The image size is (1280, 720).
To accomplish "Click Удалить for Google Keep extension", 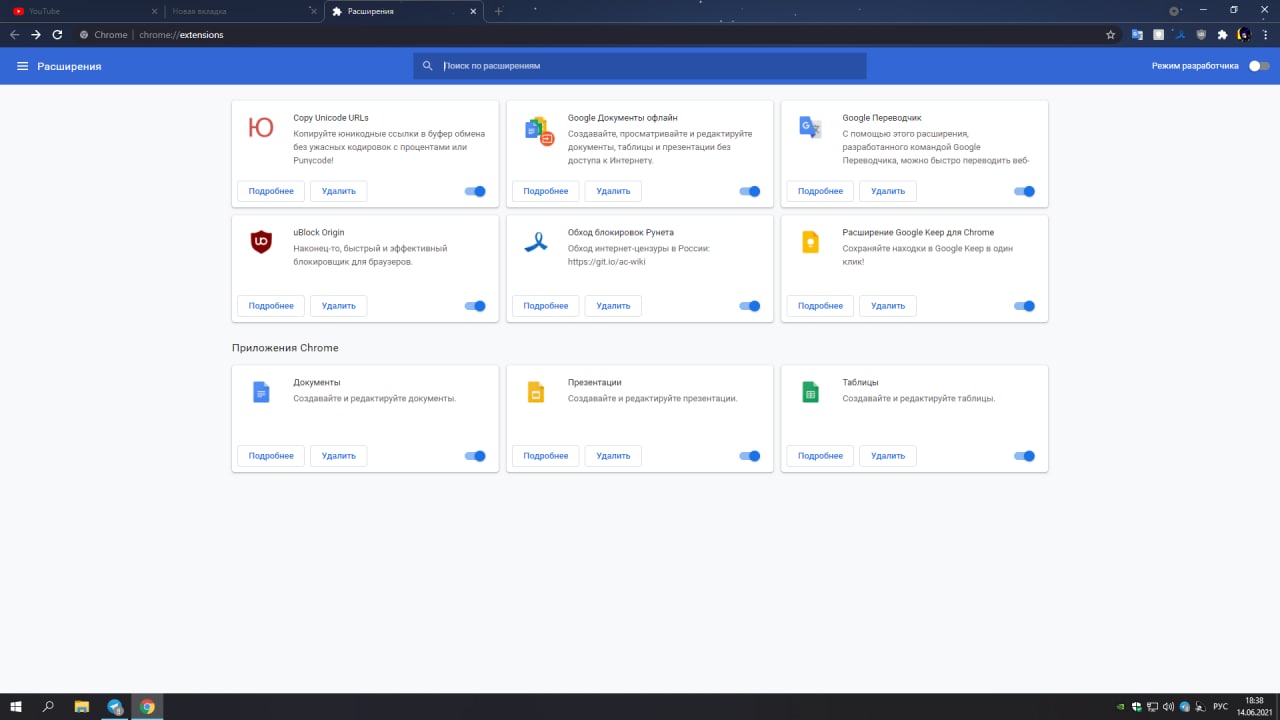I will pos(888,306).
